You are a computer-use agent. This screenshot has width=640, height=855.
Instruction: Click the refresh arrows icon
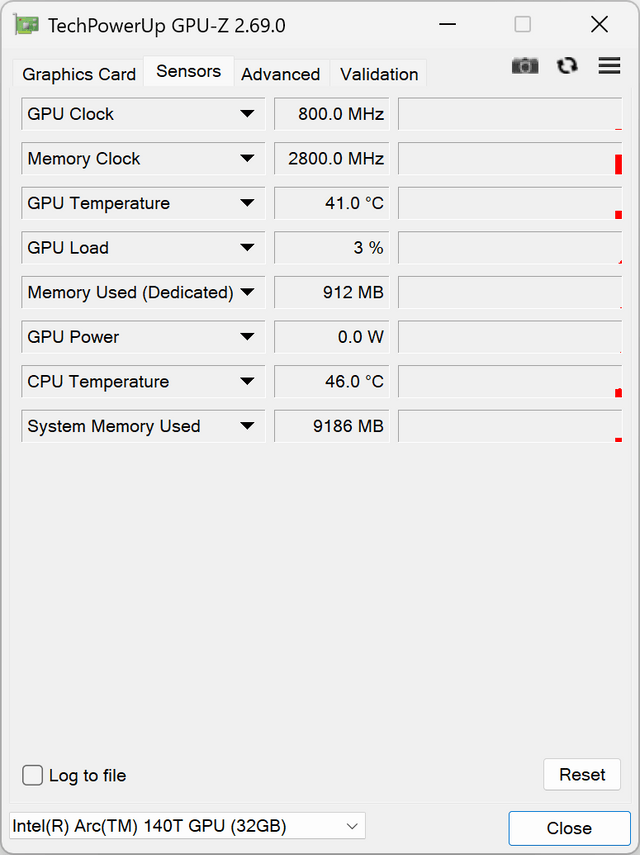(567, 65)
